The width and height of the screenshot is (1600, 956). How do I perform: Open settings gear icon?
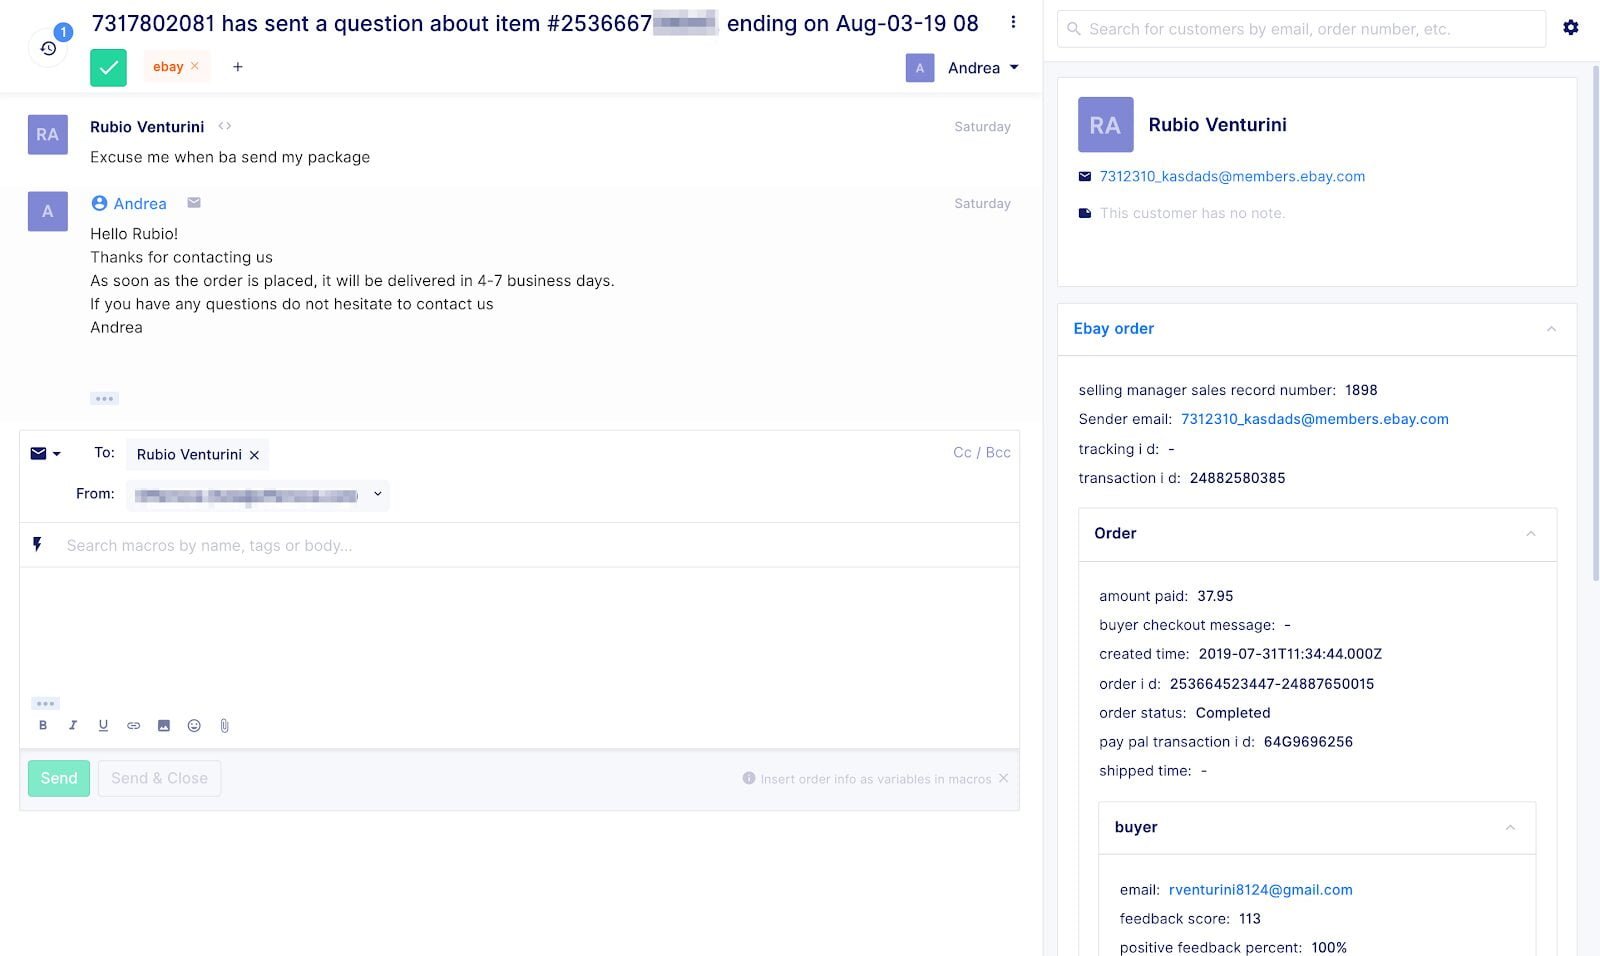point(1571,28)
